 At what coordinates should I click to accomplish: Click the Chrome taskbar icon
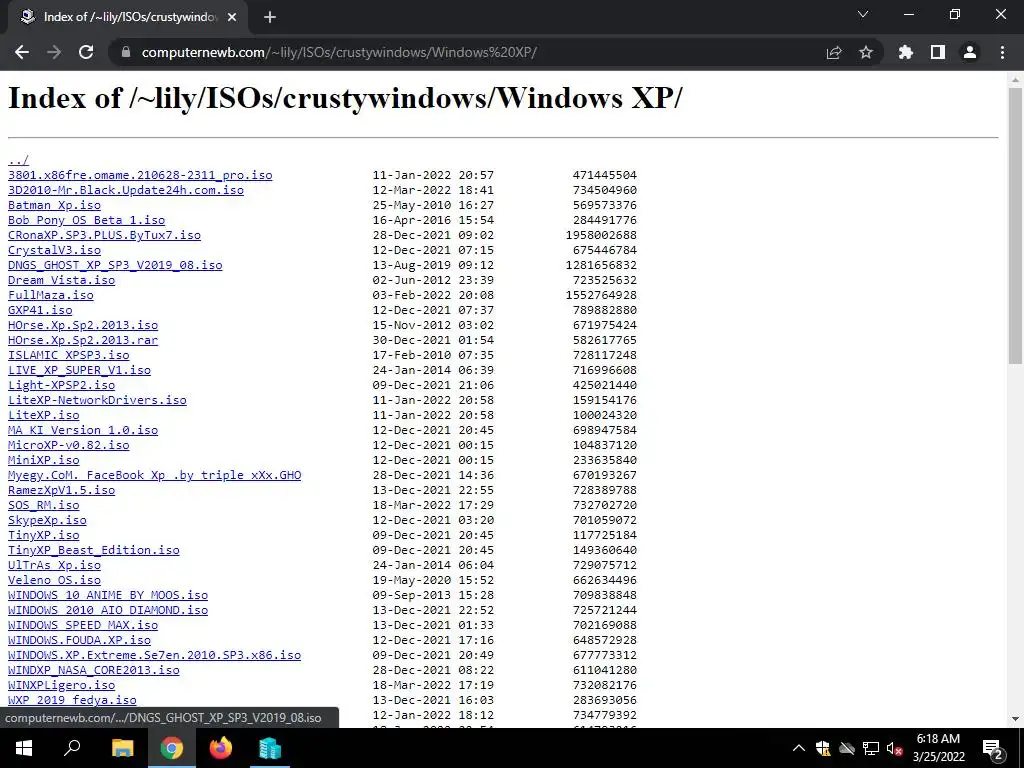tap(172, 748)
